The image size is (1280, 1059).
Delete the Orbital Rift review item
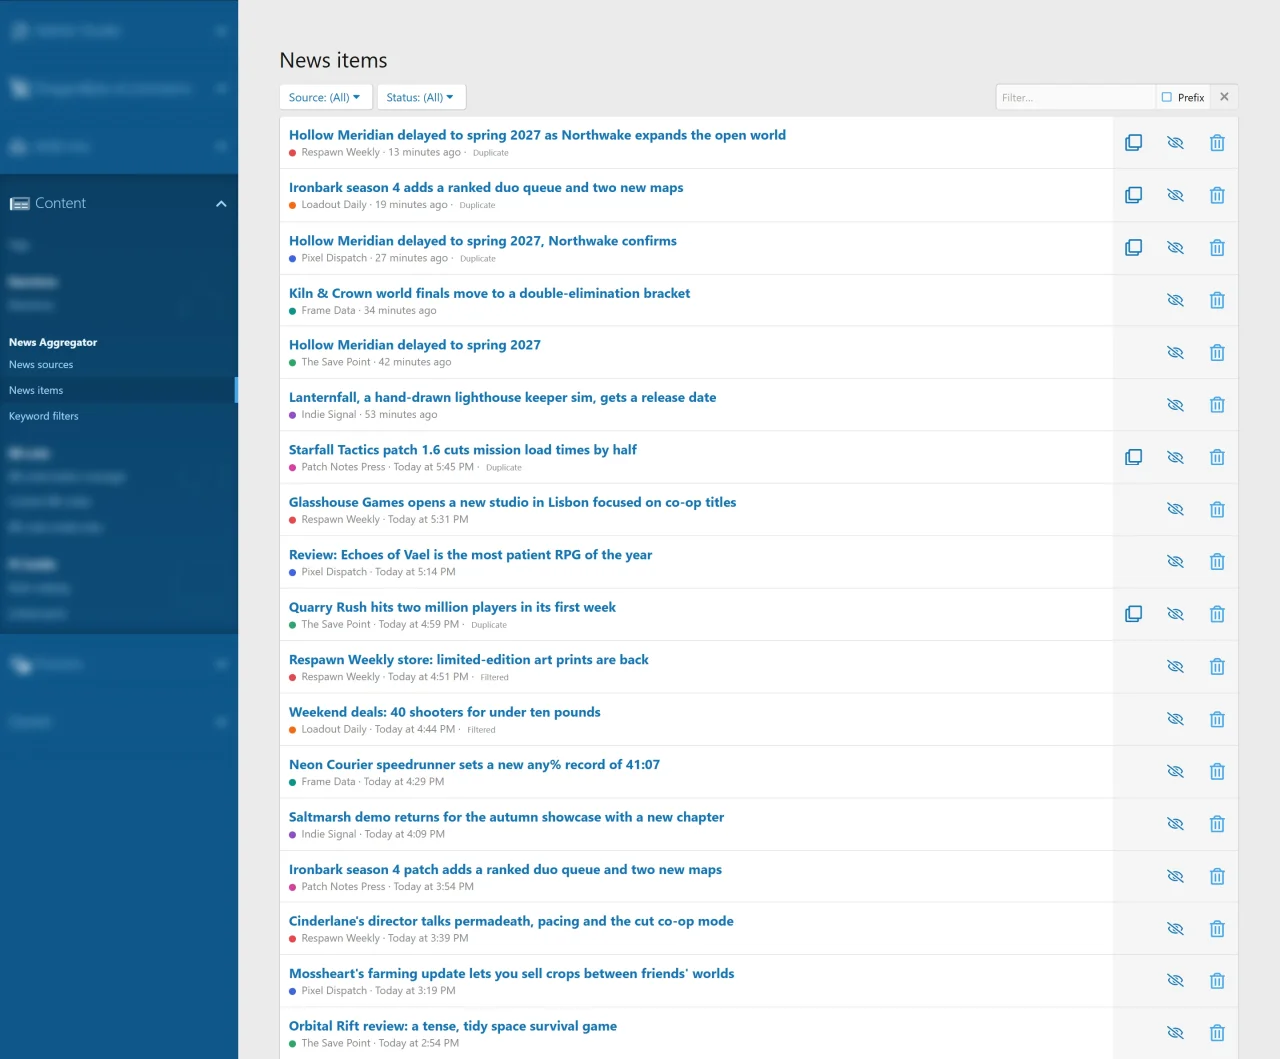[x=1217, y=1033]
